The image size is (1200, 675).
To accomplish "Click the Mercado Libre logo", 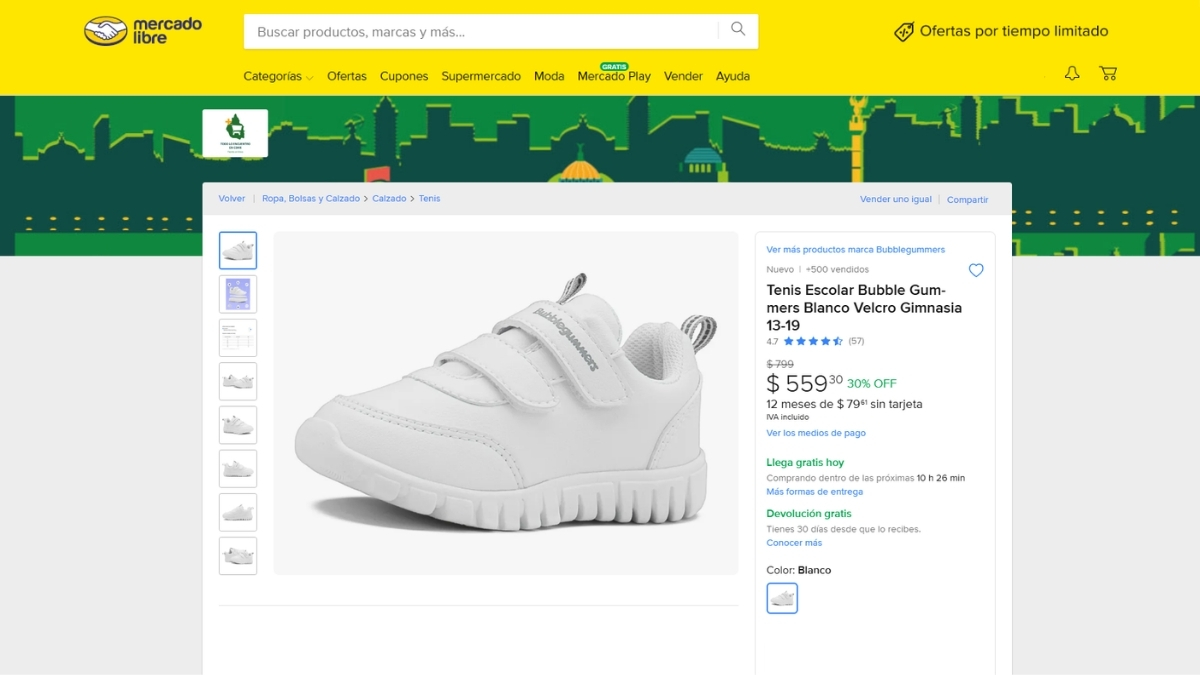I will pyautogui.click(x=143, y=31).
